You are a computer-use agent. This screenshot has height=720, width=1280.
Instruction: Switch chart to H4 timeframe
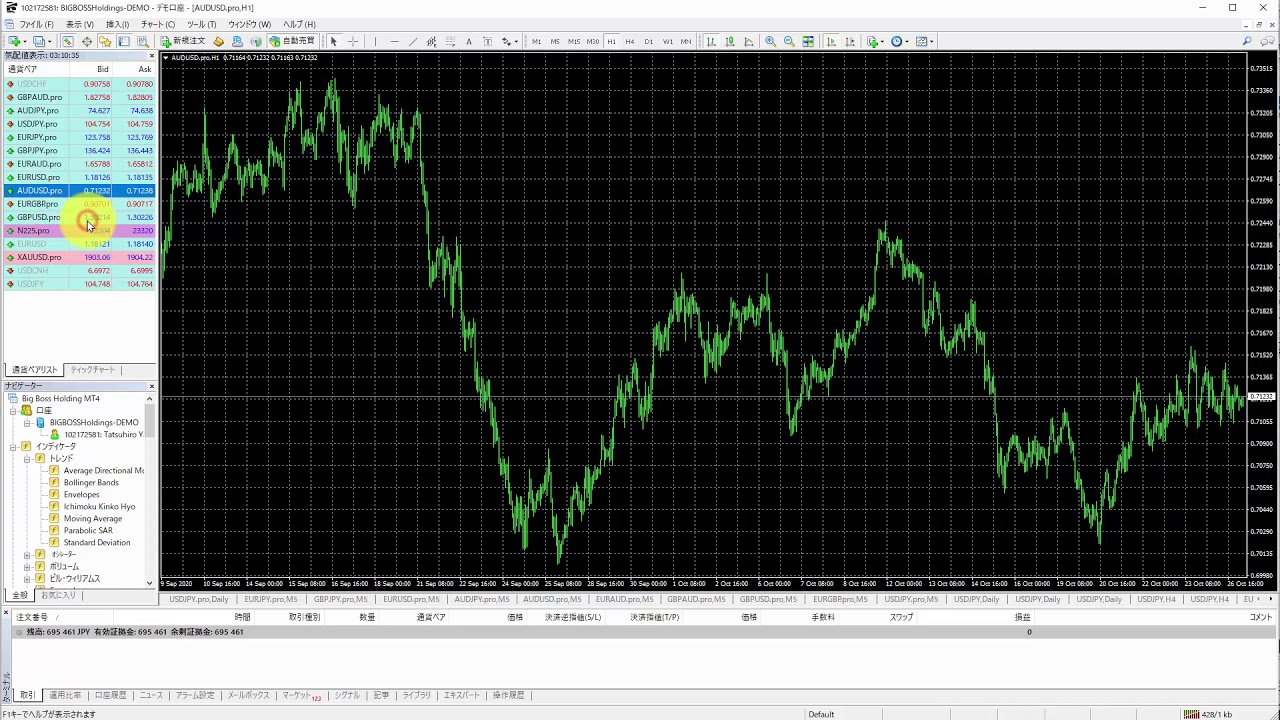(630, 41)
